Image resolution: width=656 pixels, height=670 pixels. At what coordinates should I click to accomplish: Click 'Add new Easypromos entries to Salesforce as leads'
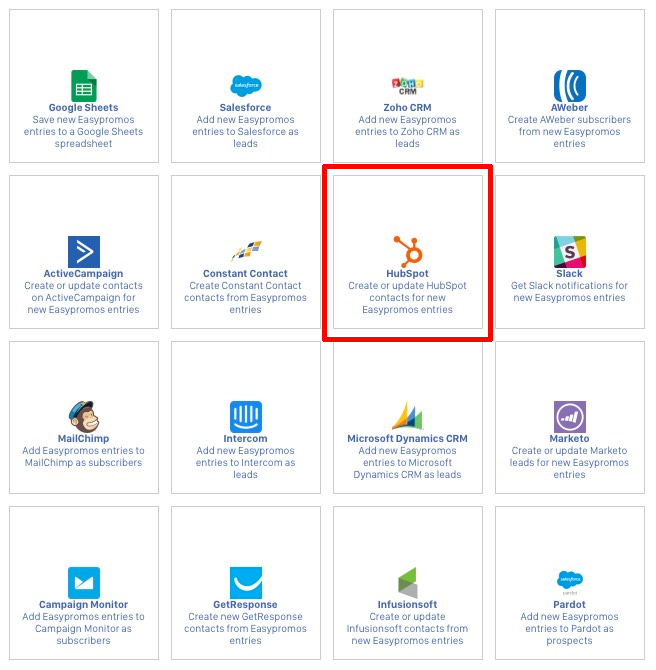point(245,132)
